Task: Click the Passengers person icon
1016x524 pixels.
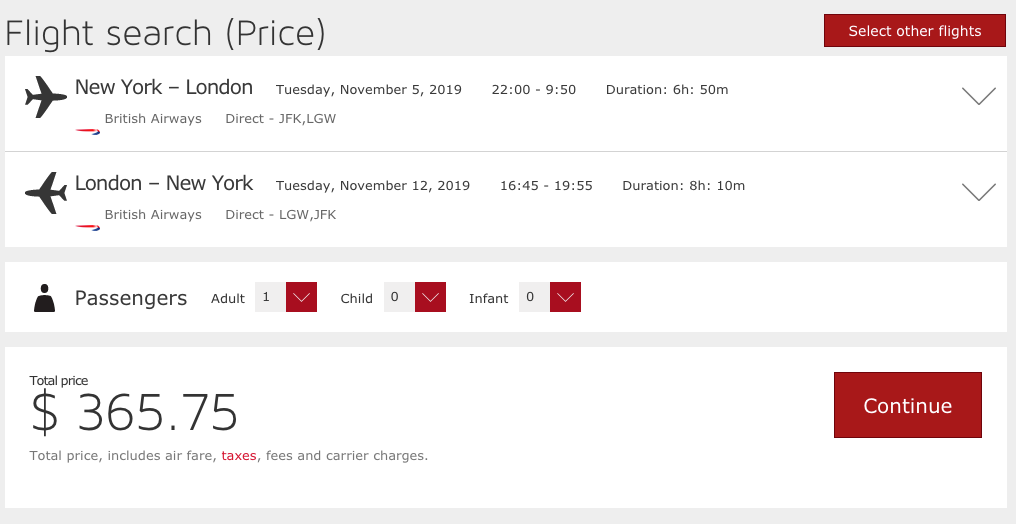Action: click(44, 298)
